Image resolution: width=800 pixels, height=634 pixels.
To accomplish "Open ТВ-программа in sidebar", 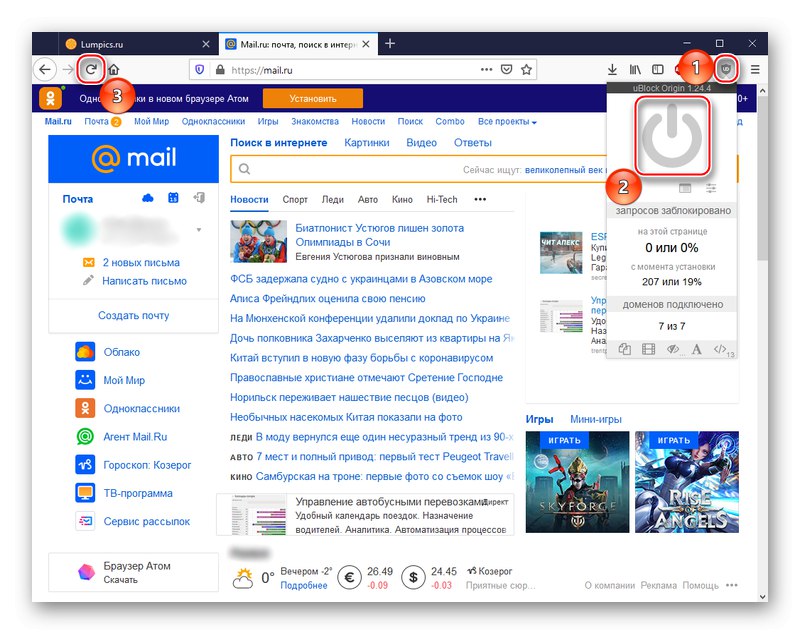I will pyautogui.click(x=138, y=493).
